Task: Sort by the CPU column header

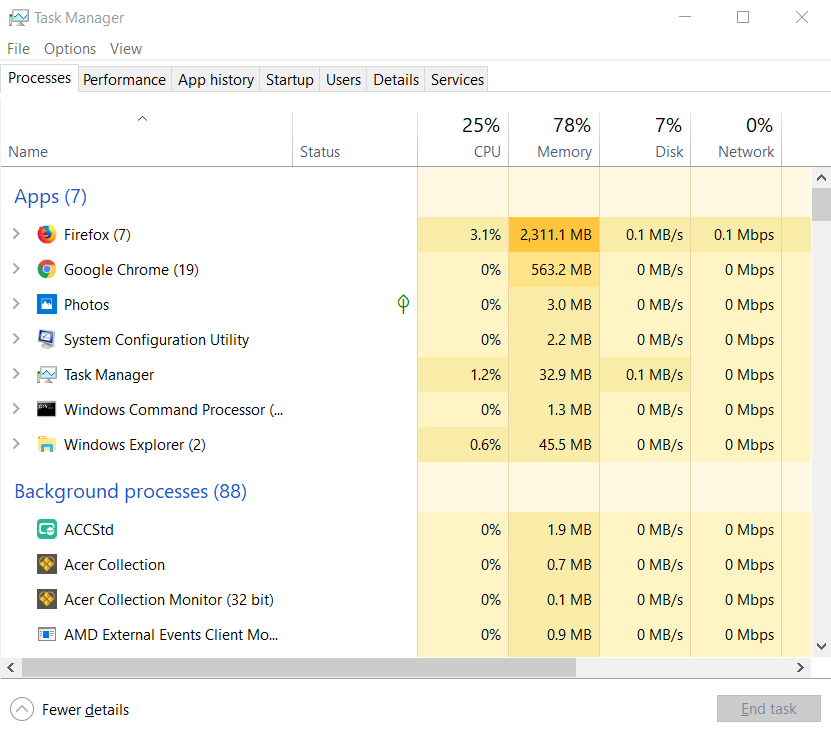Action: point(463,139)
